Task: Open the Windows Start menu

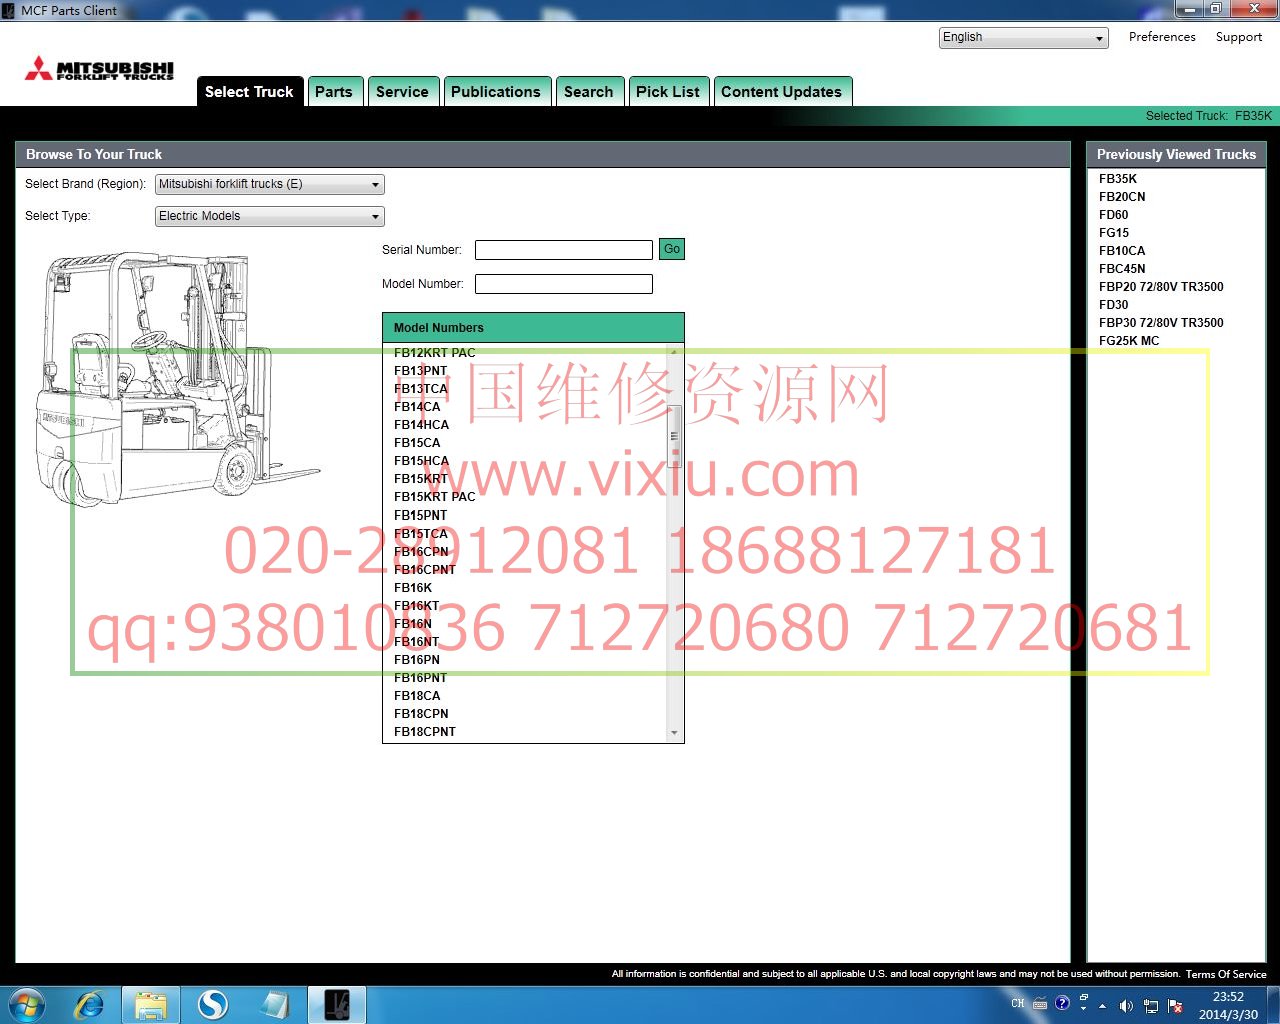Action: (27, 1004)
